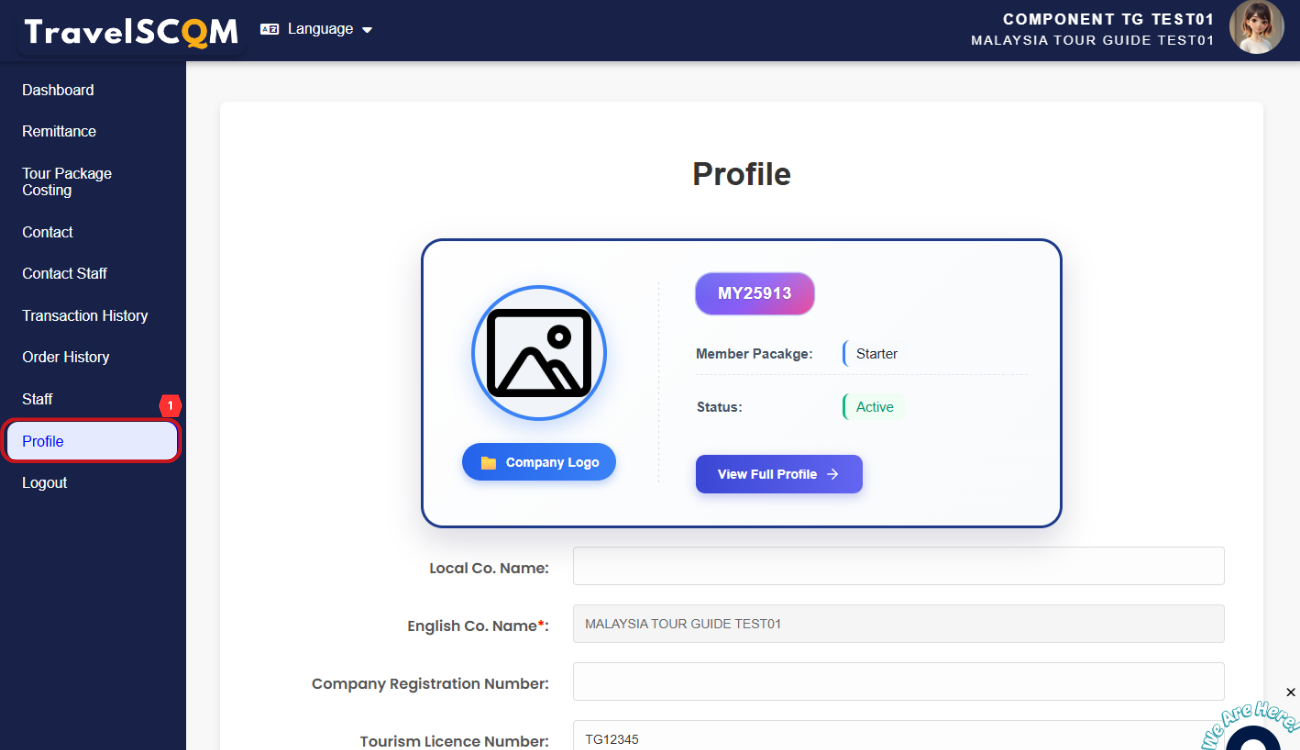
Task: Click the View Full Profile button
Action: (778, 474)
